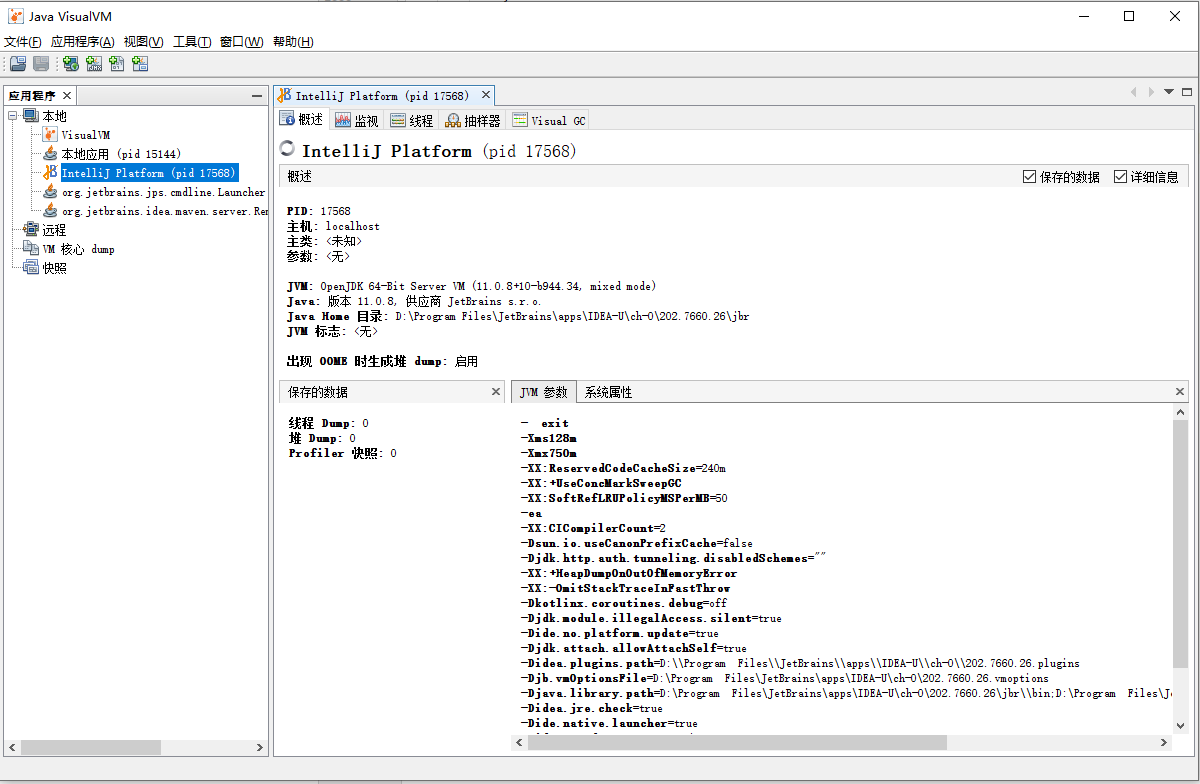Click Java icon of org.jetbrains.jps.cmdline.Launcher
This screenshot has width=1200, height=784.
click(51, 191)
